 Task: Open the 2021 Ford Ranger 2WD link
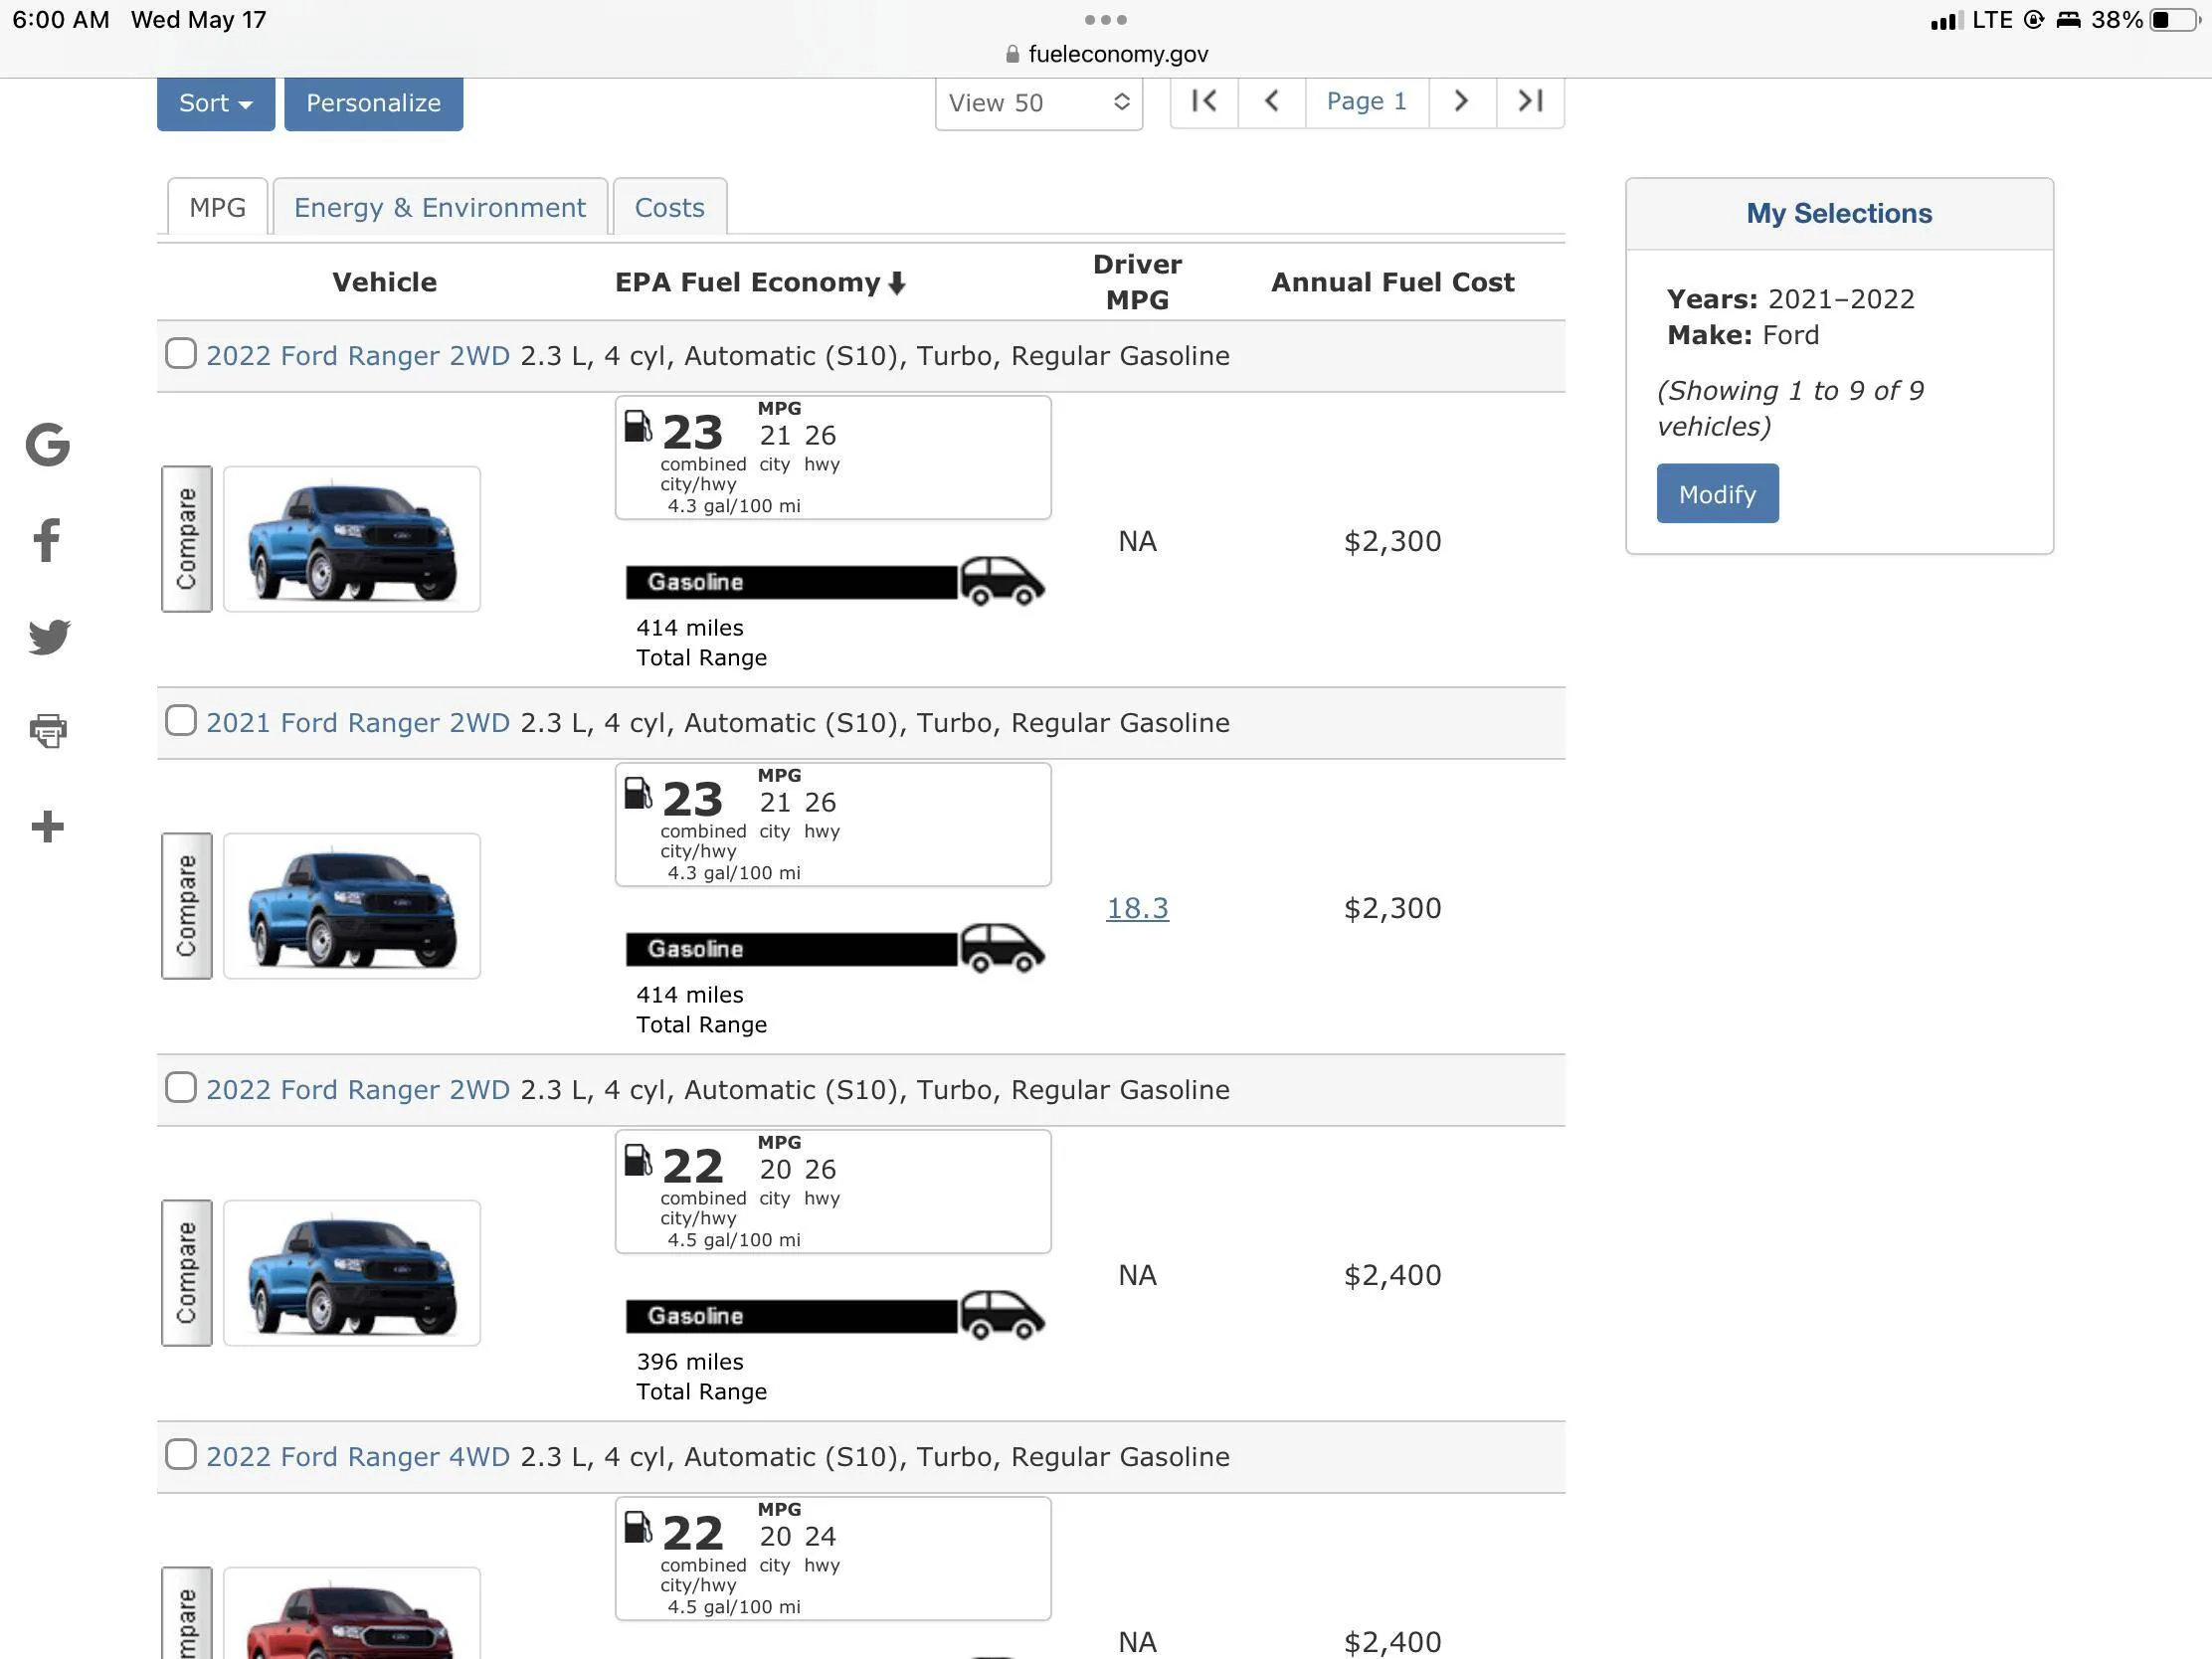click(358, 722)
